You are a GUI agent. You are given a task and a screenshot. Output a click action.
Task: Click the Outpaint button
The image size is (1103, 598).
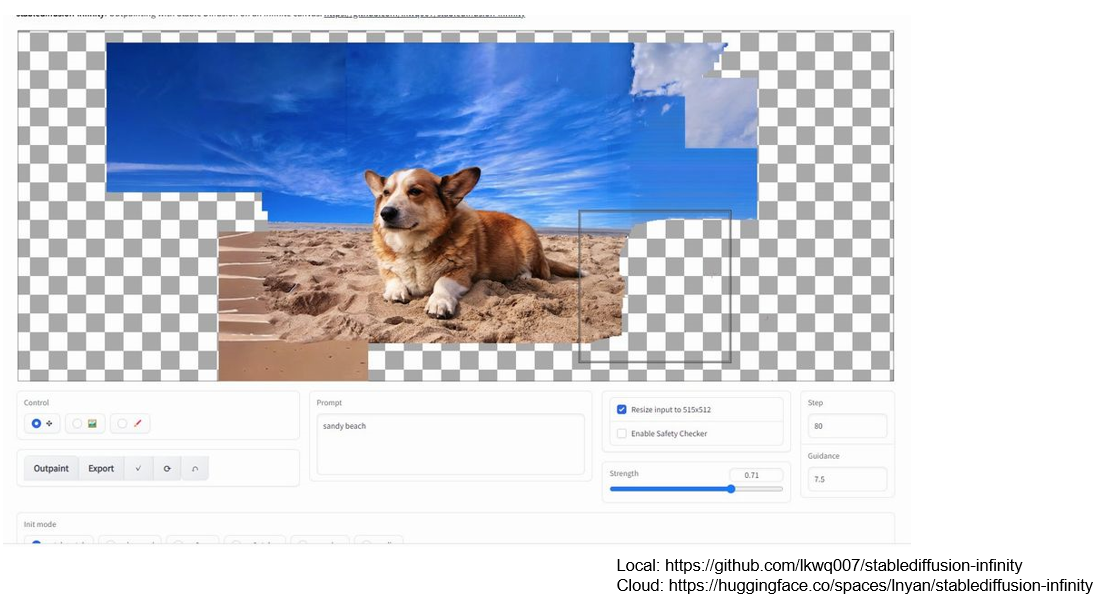coord(51,468)
